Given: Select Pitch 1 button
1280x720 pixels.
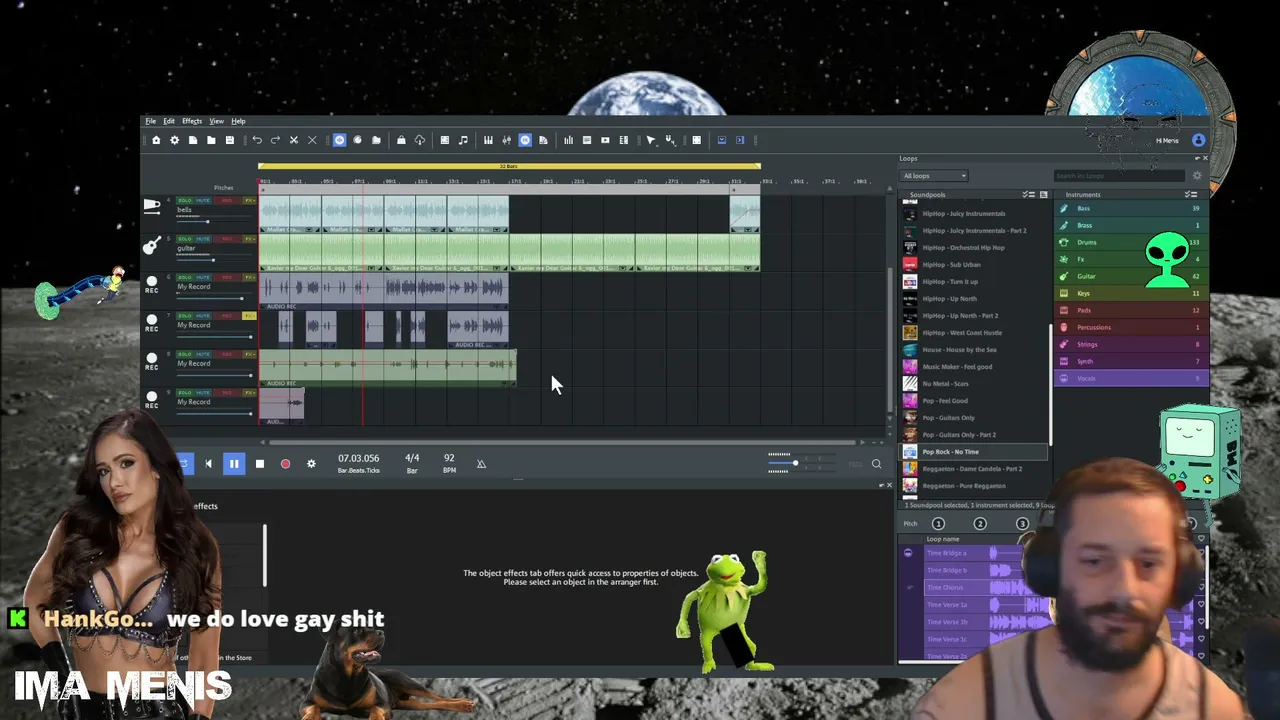Looking at the screenshot, I should [x=938, y=524].
